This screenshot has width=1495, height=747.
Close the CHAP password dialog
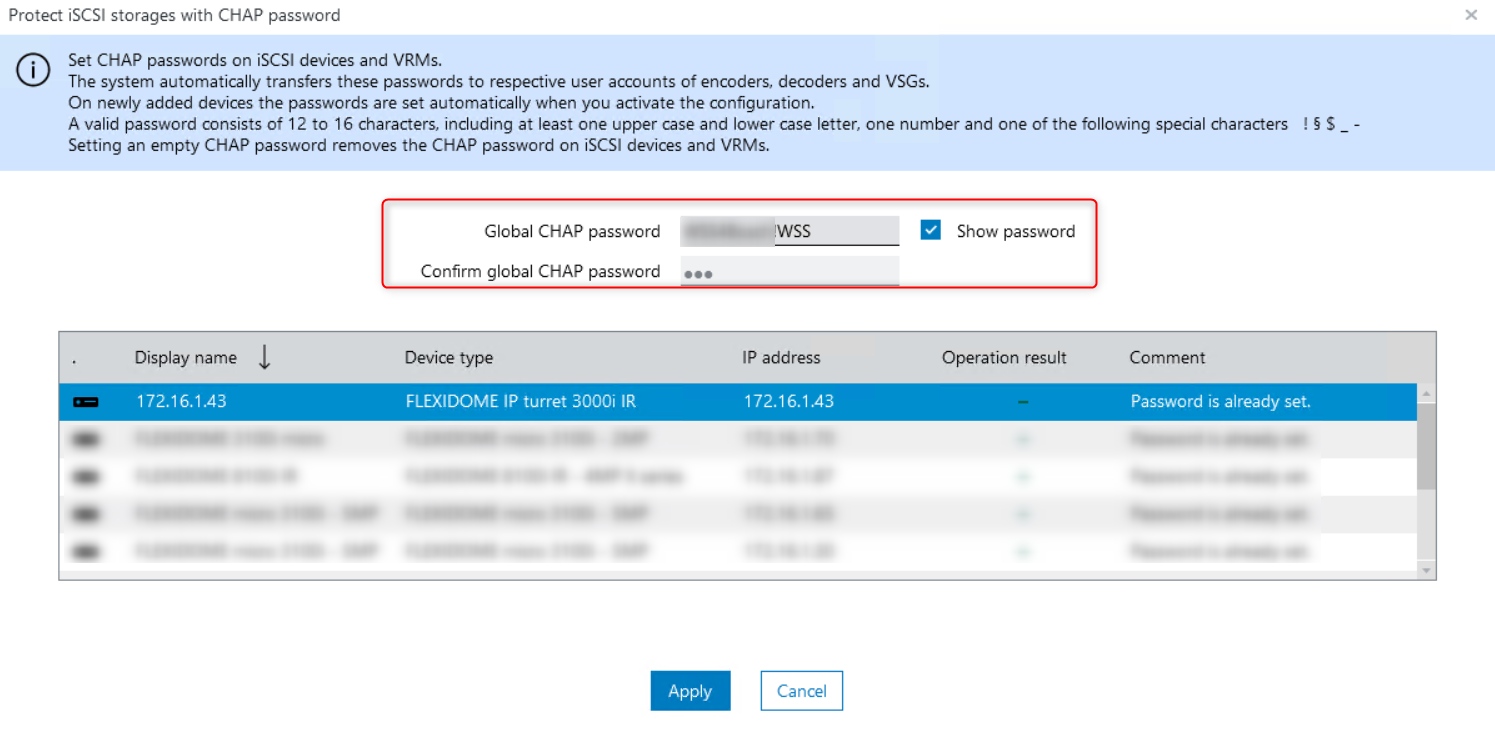1470,15
